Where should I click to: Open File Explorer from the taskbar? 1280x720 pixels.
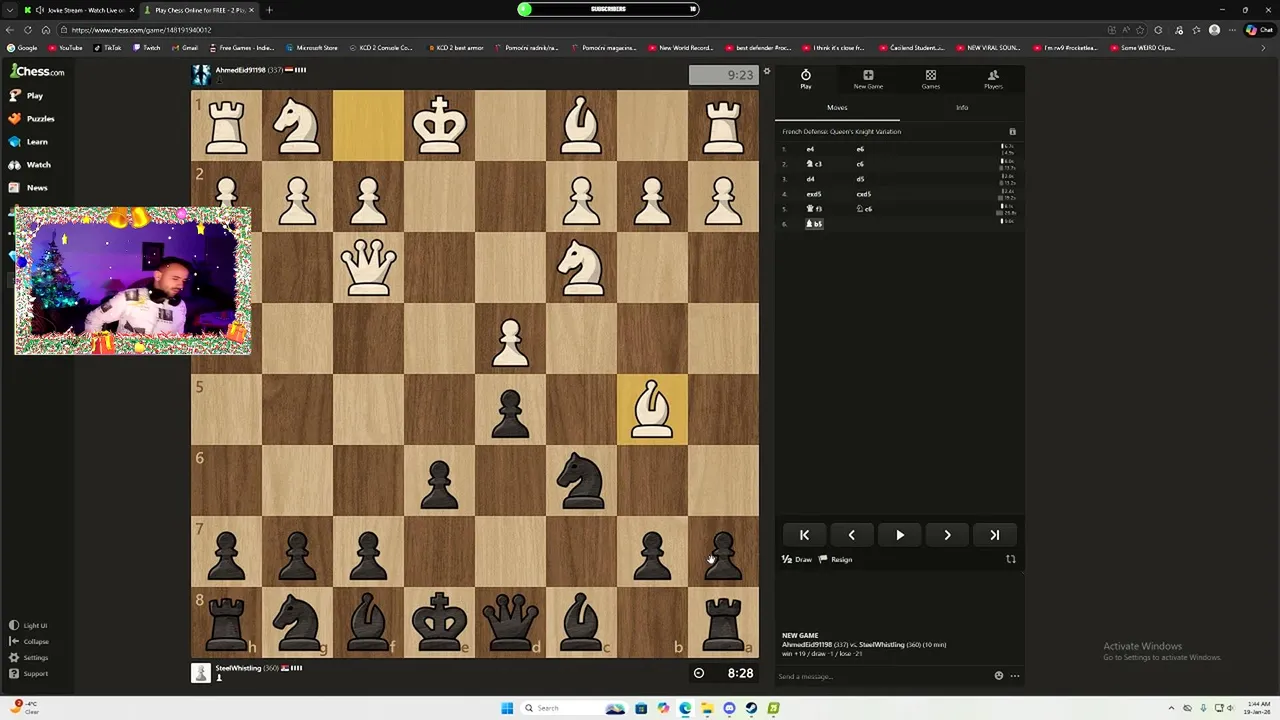click(x=707, y=708)
